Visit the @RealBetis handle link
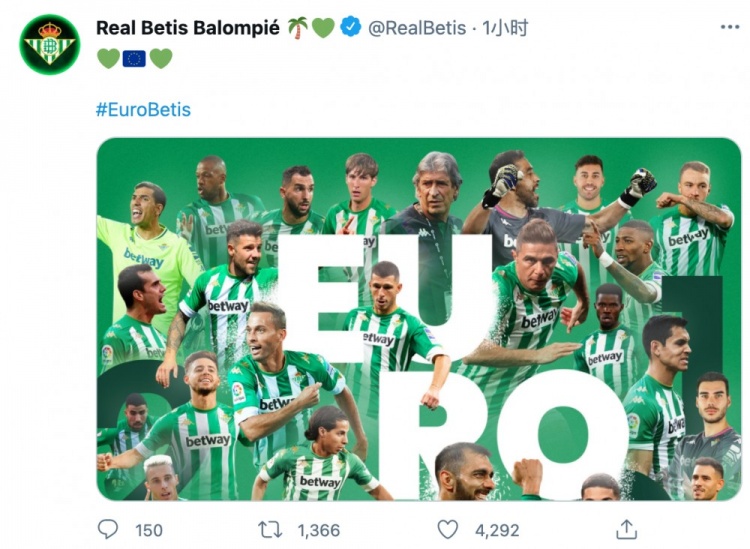 (x=417, y=28)
